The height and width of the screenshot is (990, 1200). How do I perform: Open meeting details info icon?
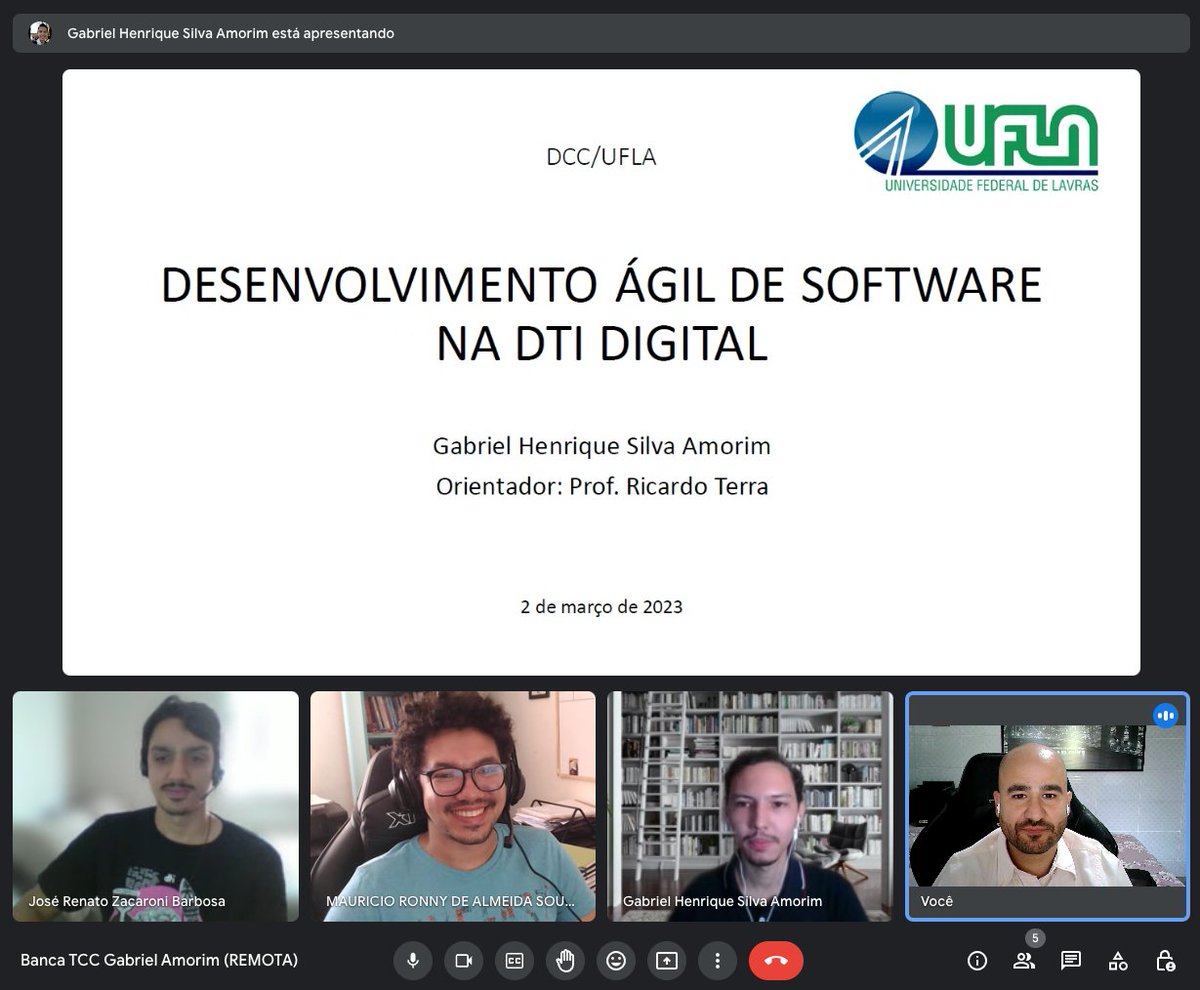(x=977, y=961)
